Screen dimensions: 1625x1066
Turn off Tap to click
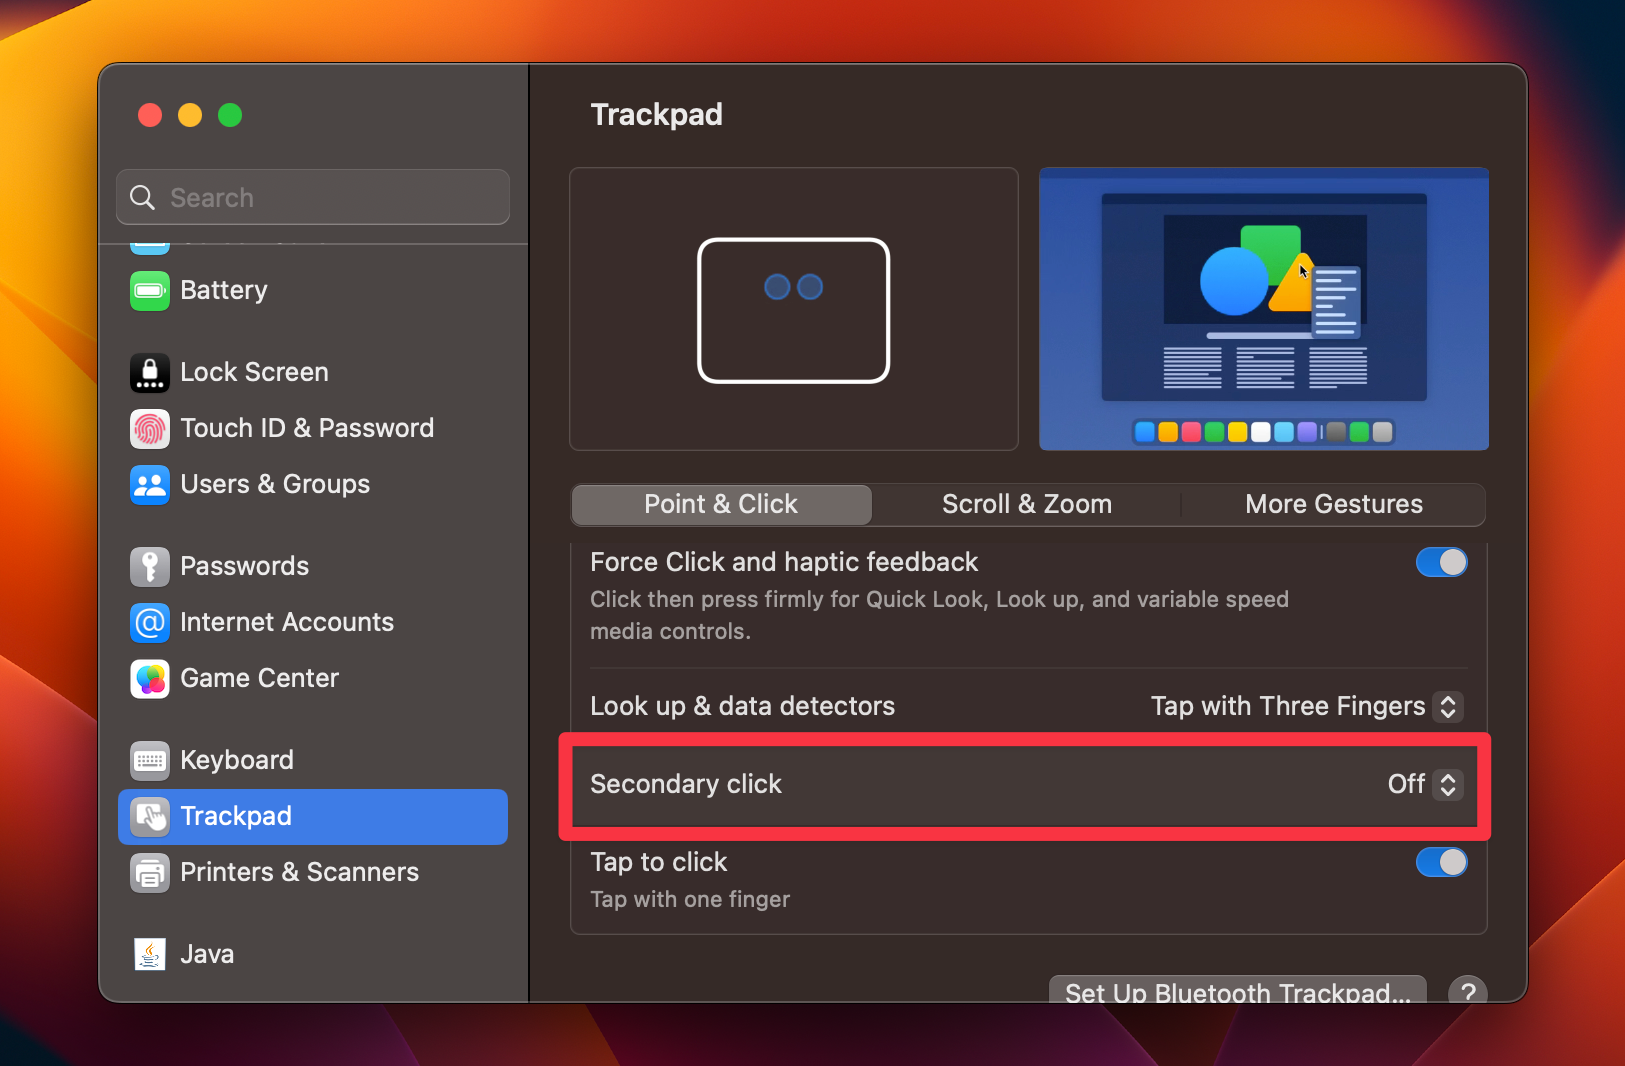coord(1440,862)
